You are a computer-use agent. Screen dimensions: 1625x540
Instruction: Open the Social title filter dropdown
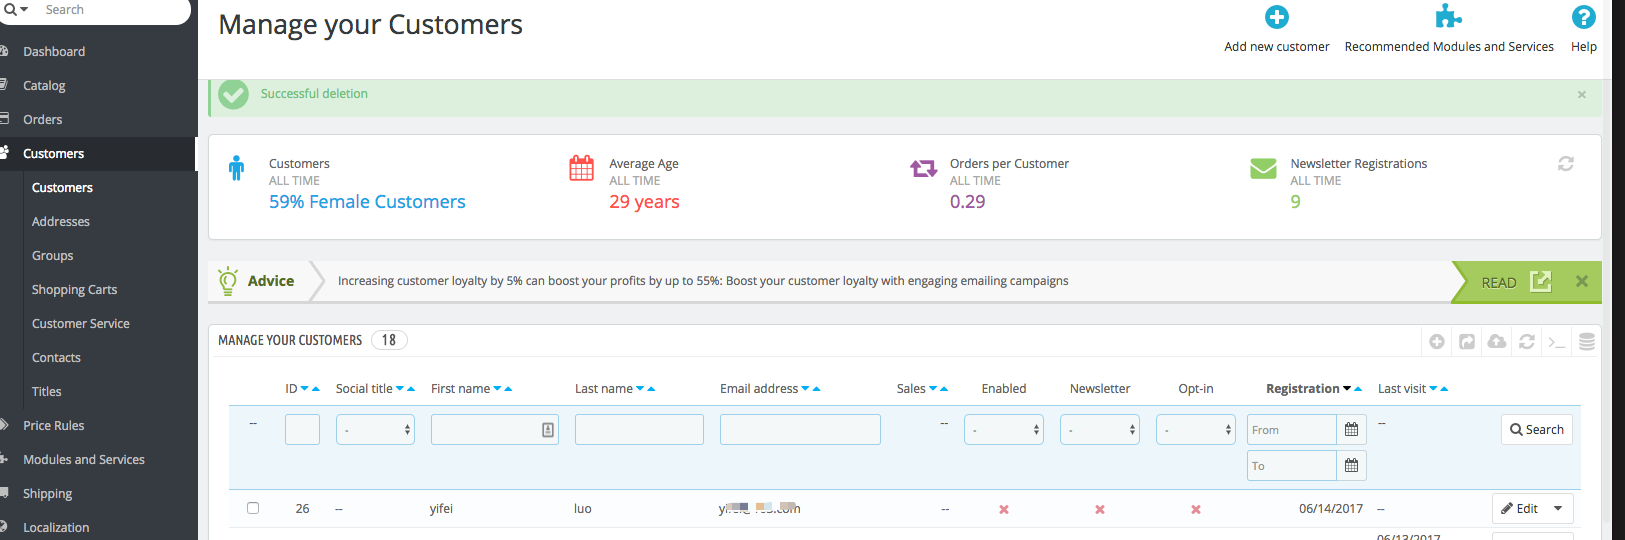[x=375, y=430]
